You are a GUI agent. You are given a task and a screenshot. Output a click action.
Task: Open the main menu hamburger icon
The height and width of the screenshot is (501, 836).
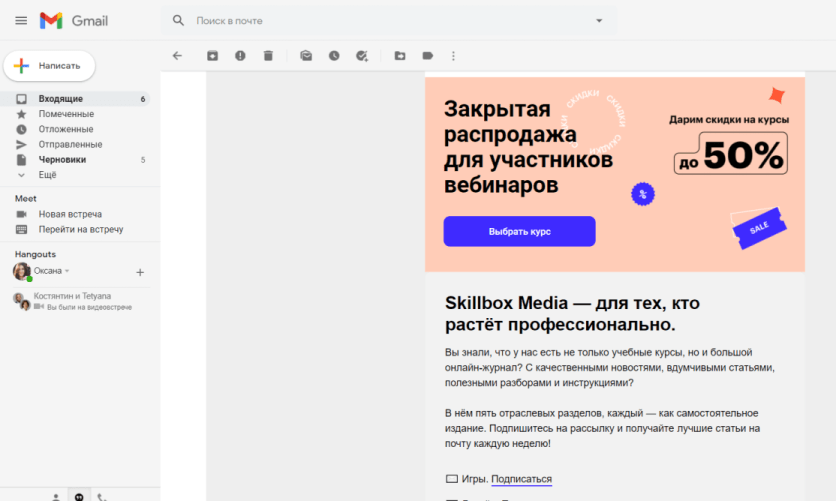coord(21,21)
